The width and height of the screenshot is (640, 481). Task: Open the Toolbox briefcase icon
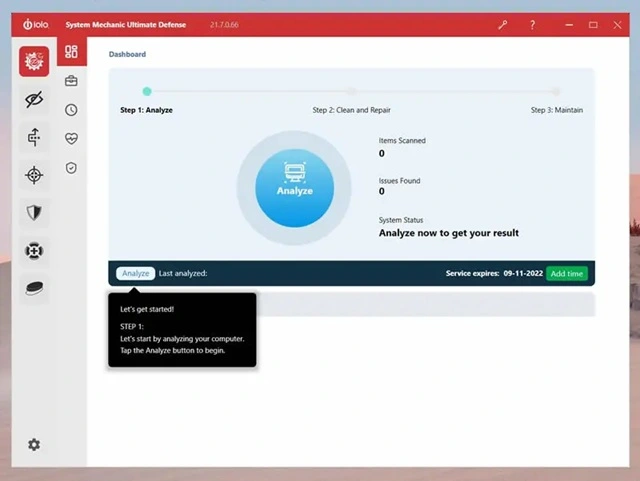coord(71,81)
